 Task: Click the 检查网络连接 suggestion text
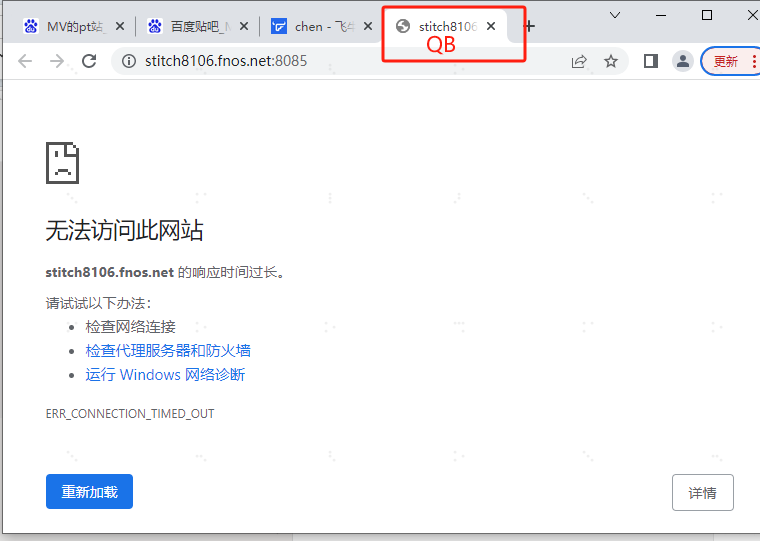(x=130, y=327)
